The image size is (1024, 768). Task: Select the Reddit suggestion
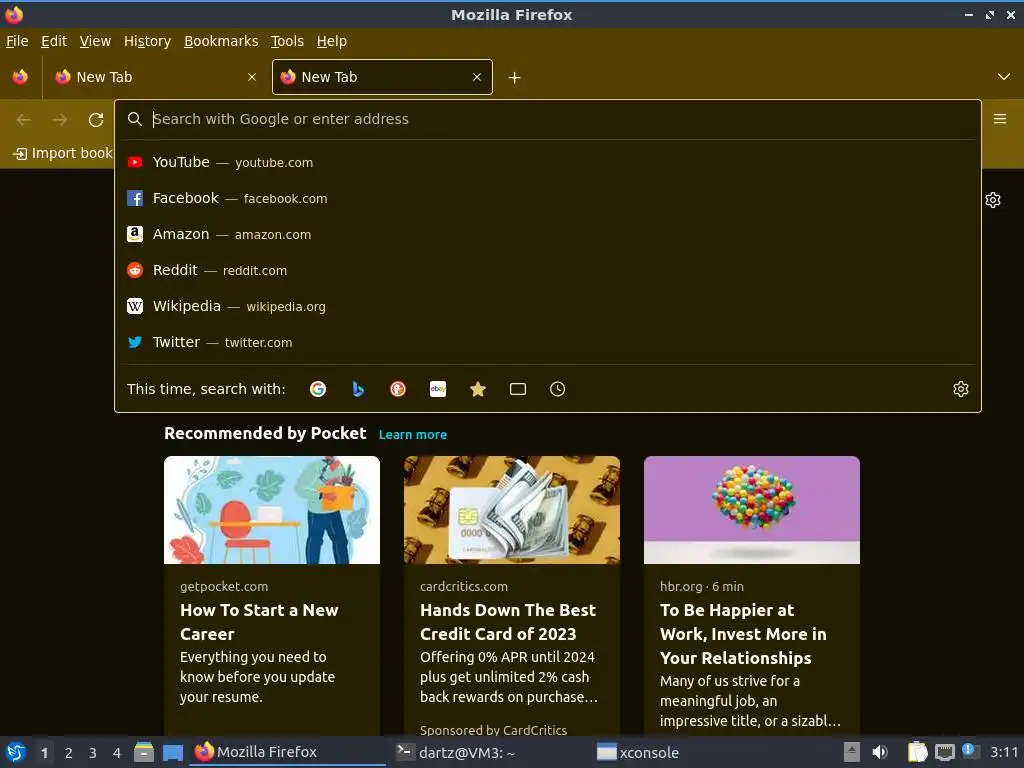(547, 270)
